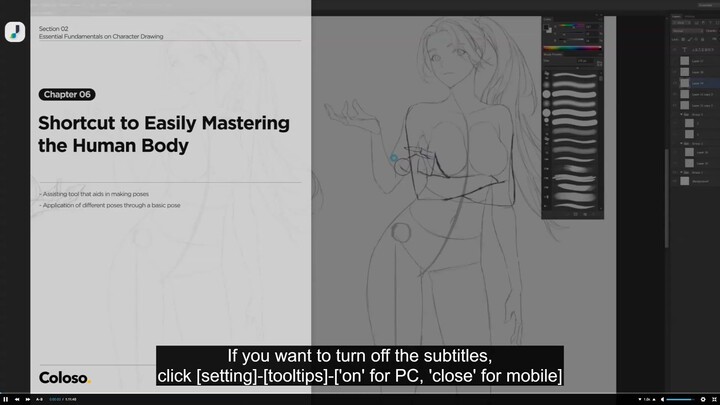Viewport: 720px width, 405px height.
Task: Pause the video playback
Action: 6,399
